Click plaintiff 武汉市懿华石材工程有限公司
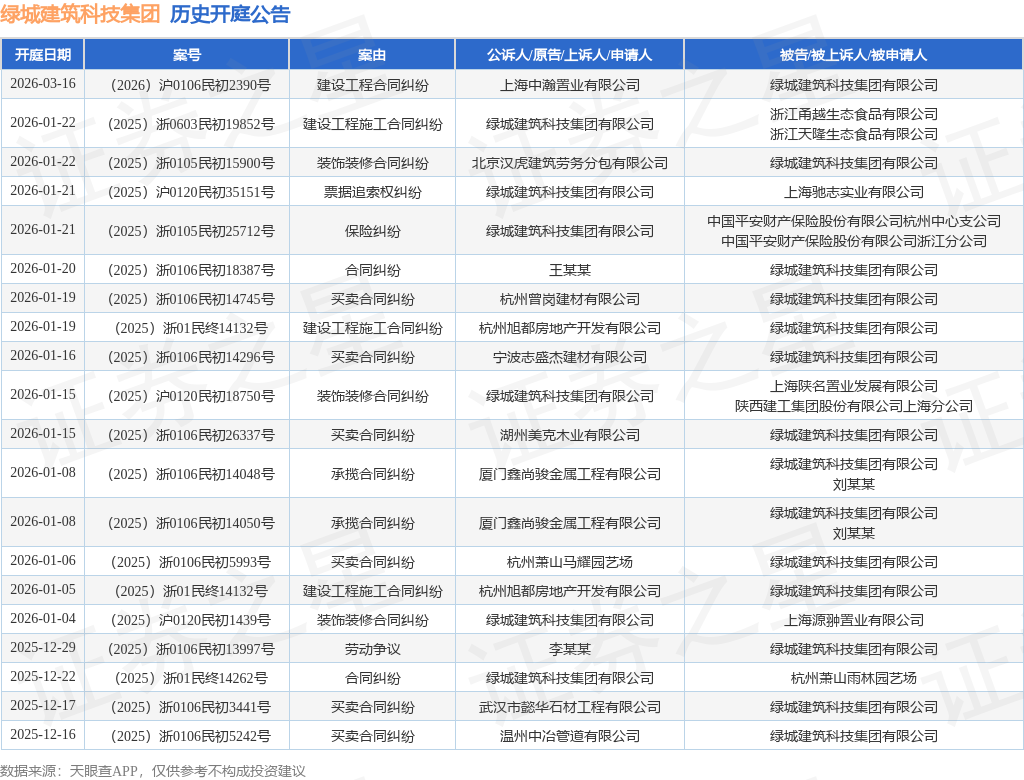Image resolution: width=1024 pixels, height=780 pixels. pos(569,707)
